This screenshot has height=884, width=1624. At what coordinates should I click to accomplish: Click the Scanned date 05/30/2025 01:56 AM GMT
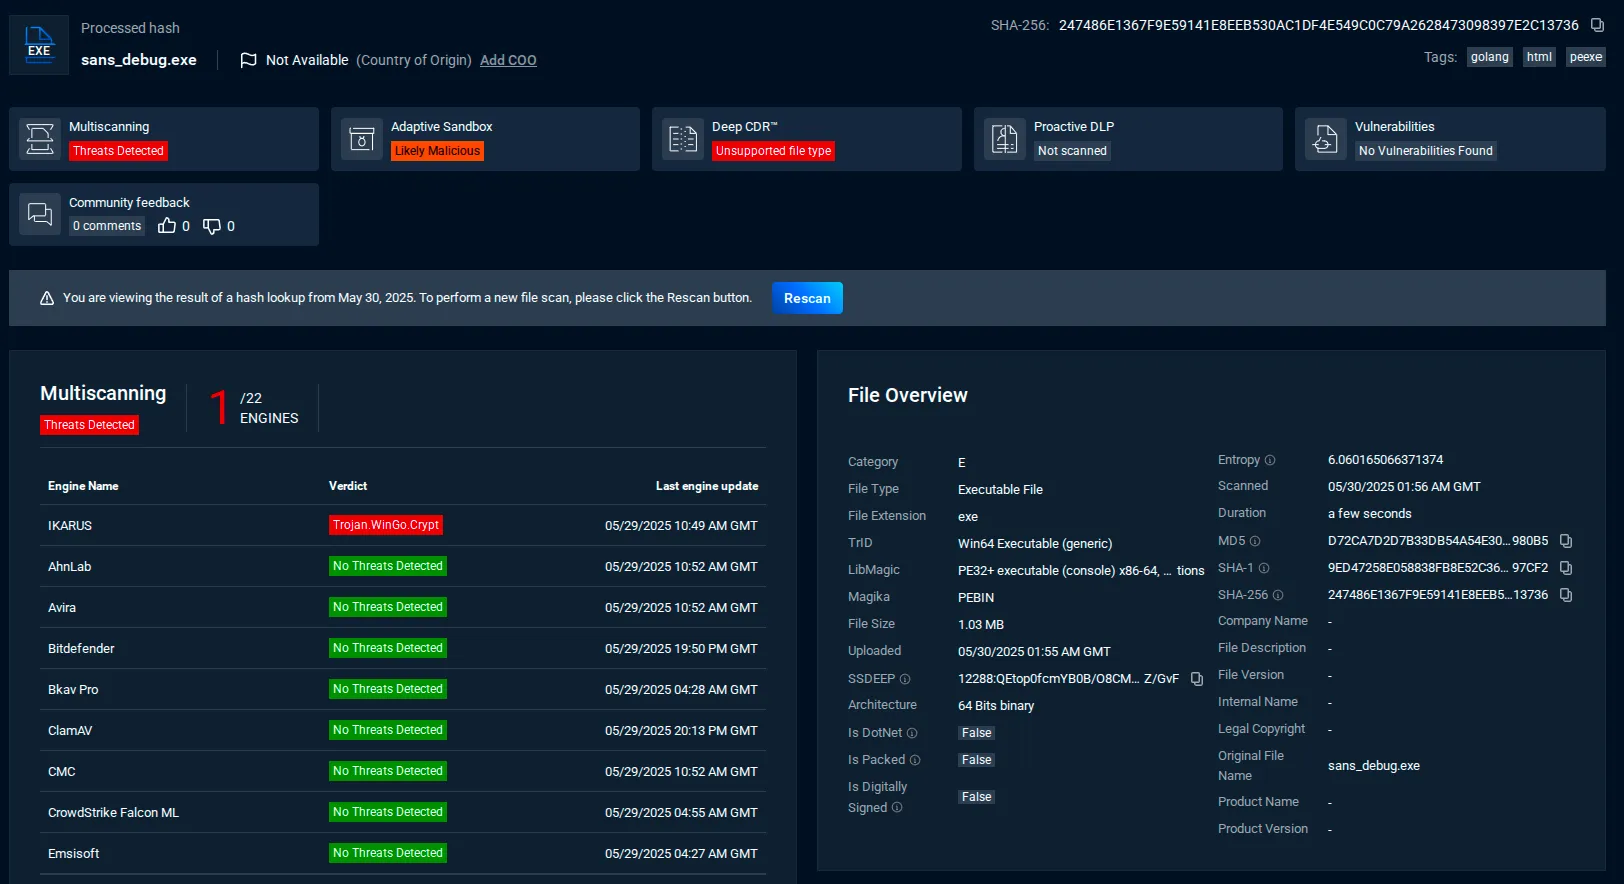1404,487
